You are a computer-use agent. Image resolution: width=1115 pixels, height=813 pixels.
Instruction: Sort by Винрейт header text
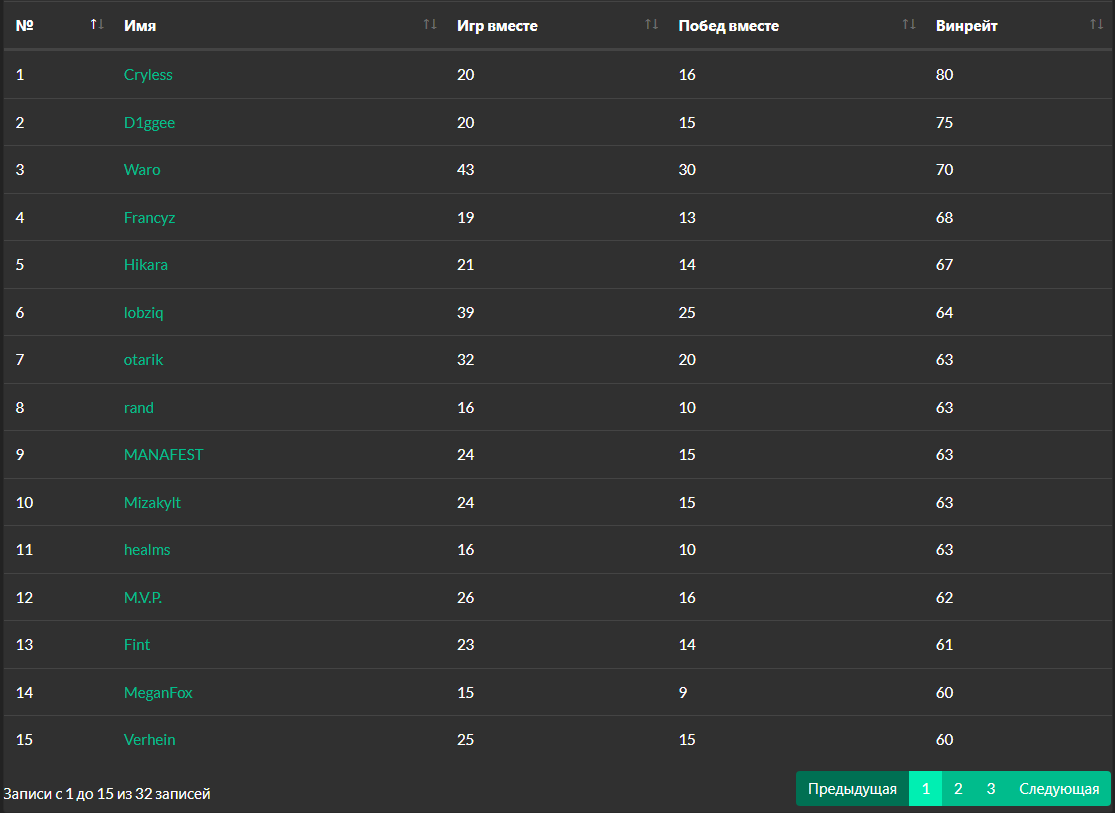pyautogui.click(x=966, y=26)
